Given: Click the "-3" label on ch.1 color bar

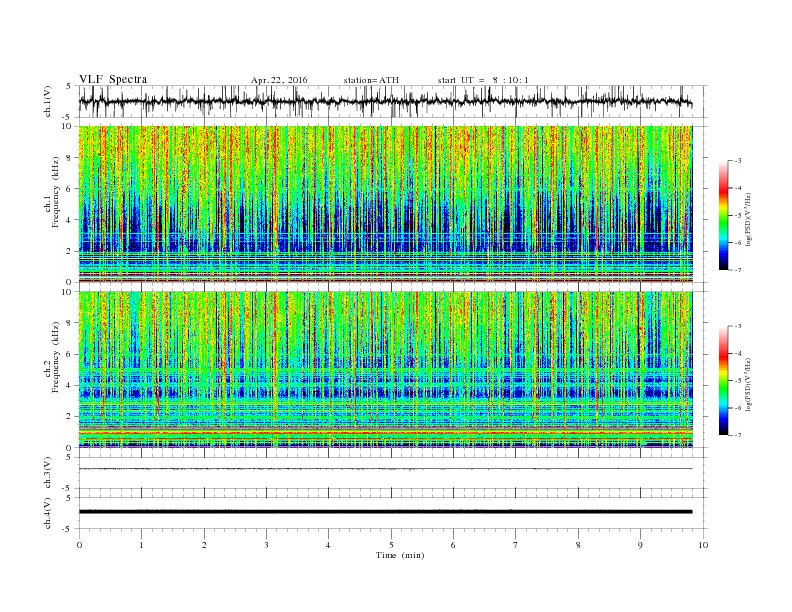Looking at the screenshot, I should (737, 161).
